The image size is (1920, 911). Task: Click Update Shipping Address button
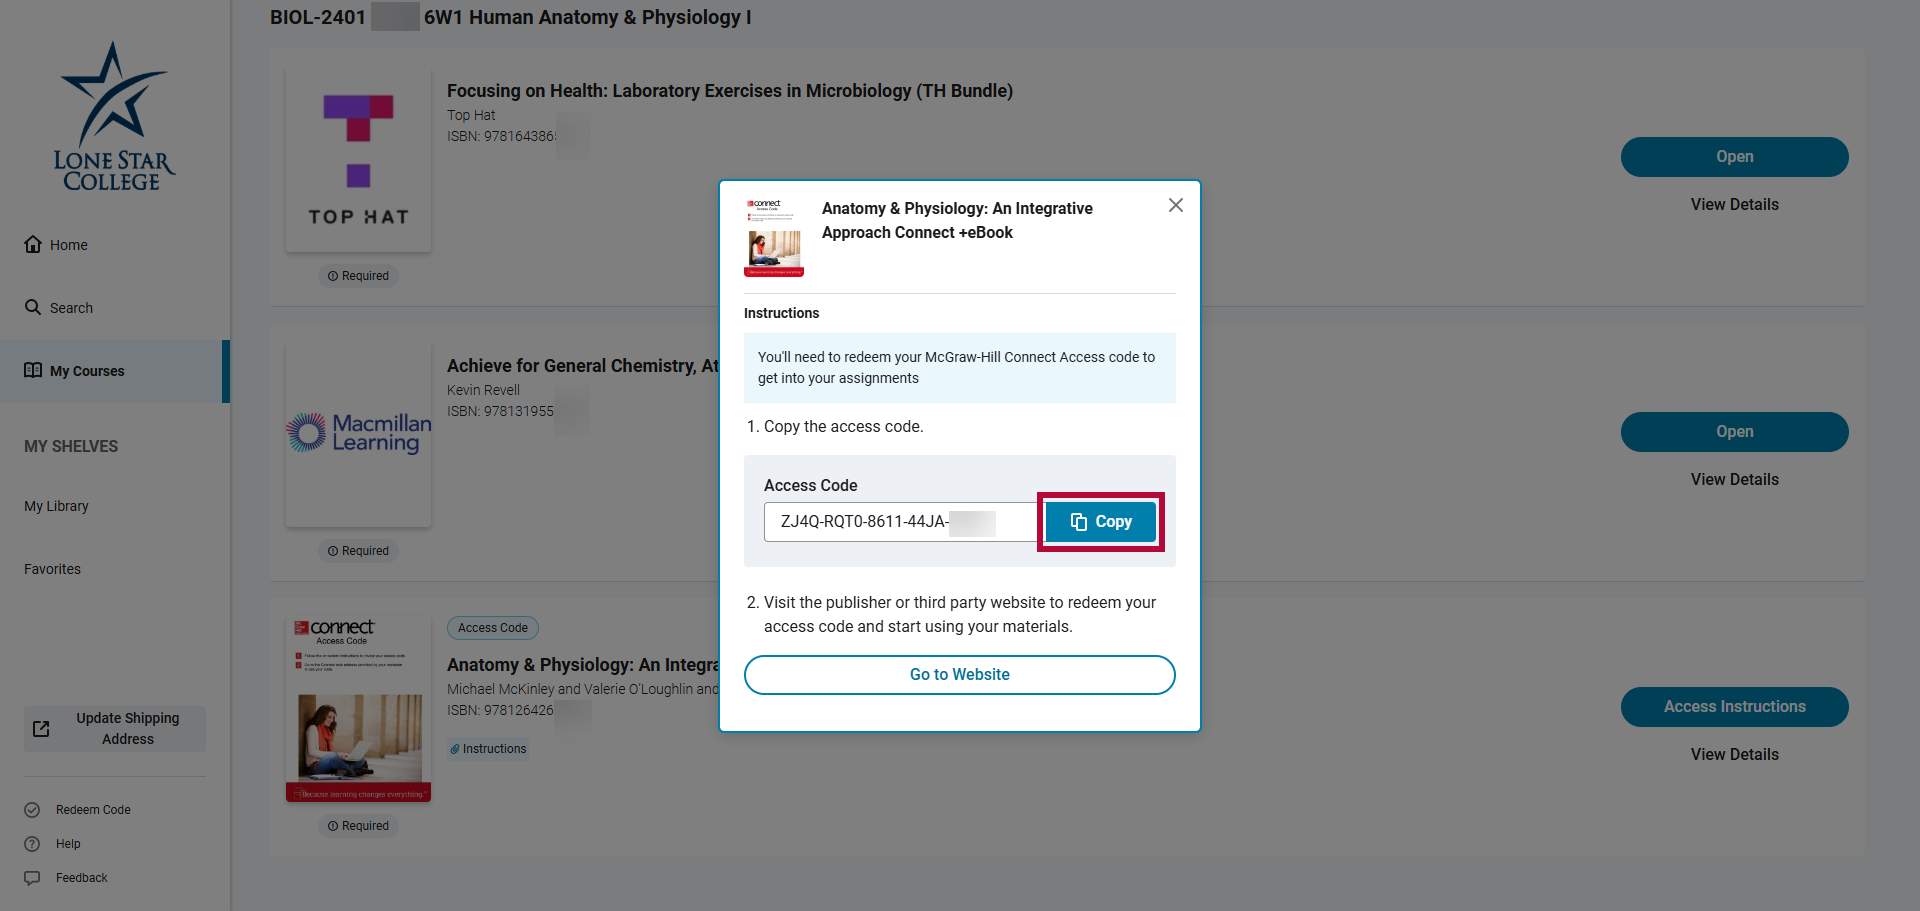[x=115, y=729]
